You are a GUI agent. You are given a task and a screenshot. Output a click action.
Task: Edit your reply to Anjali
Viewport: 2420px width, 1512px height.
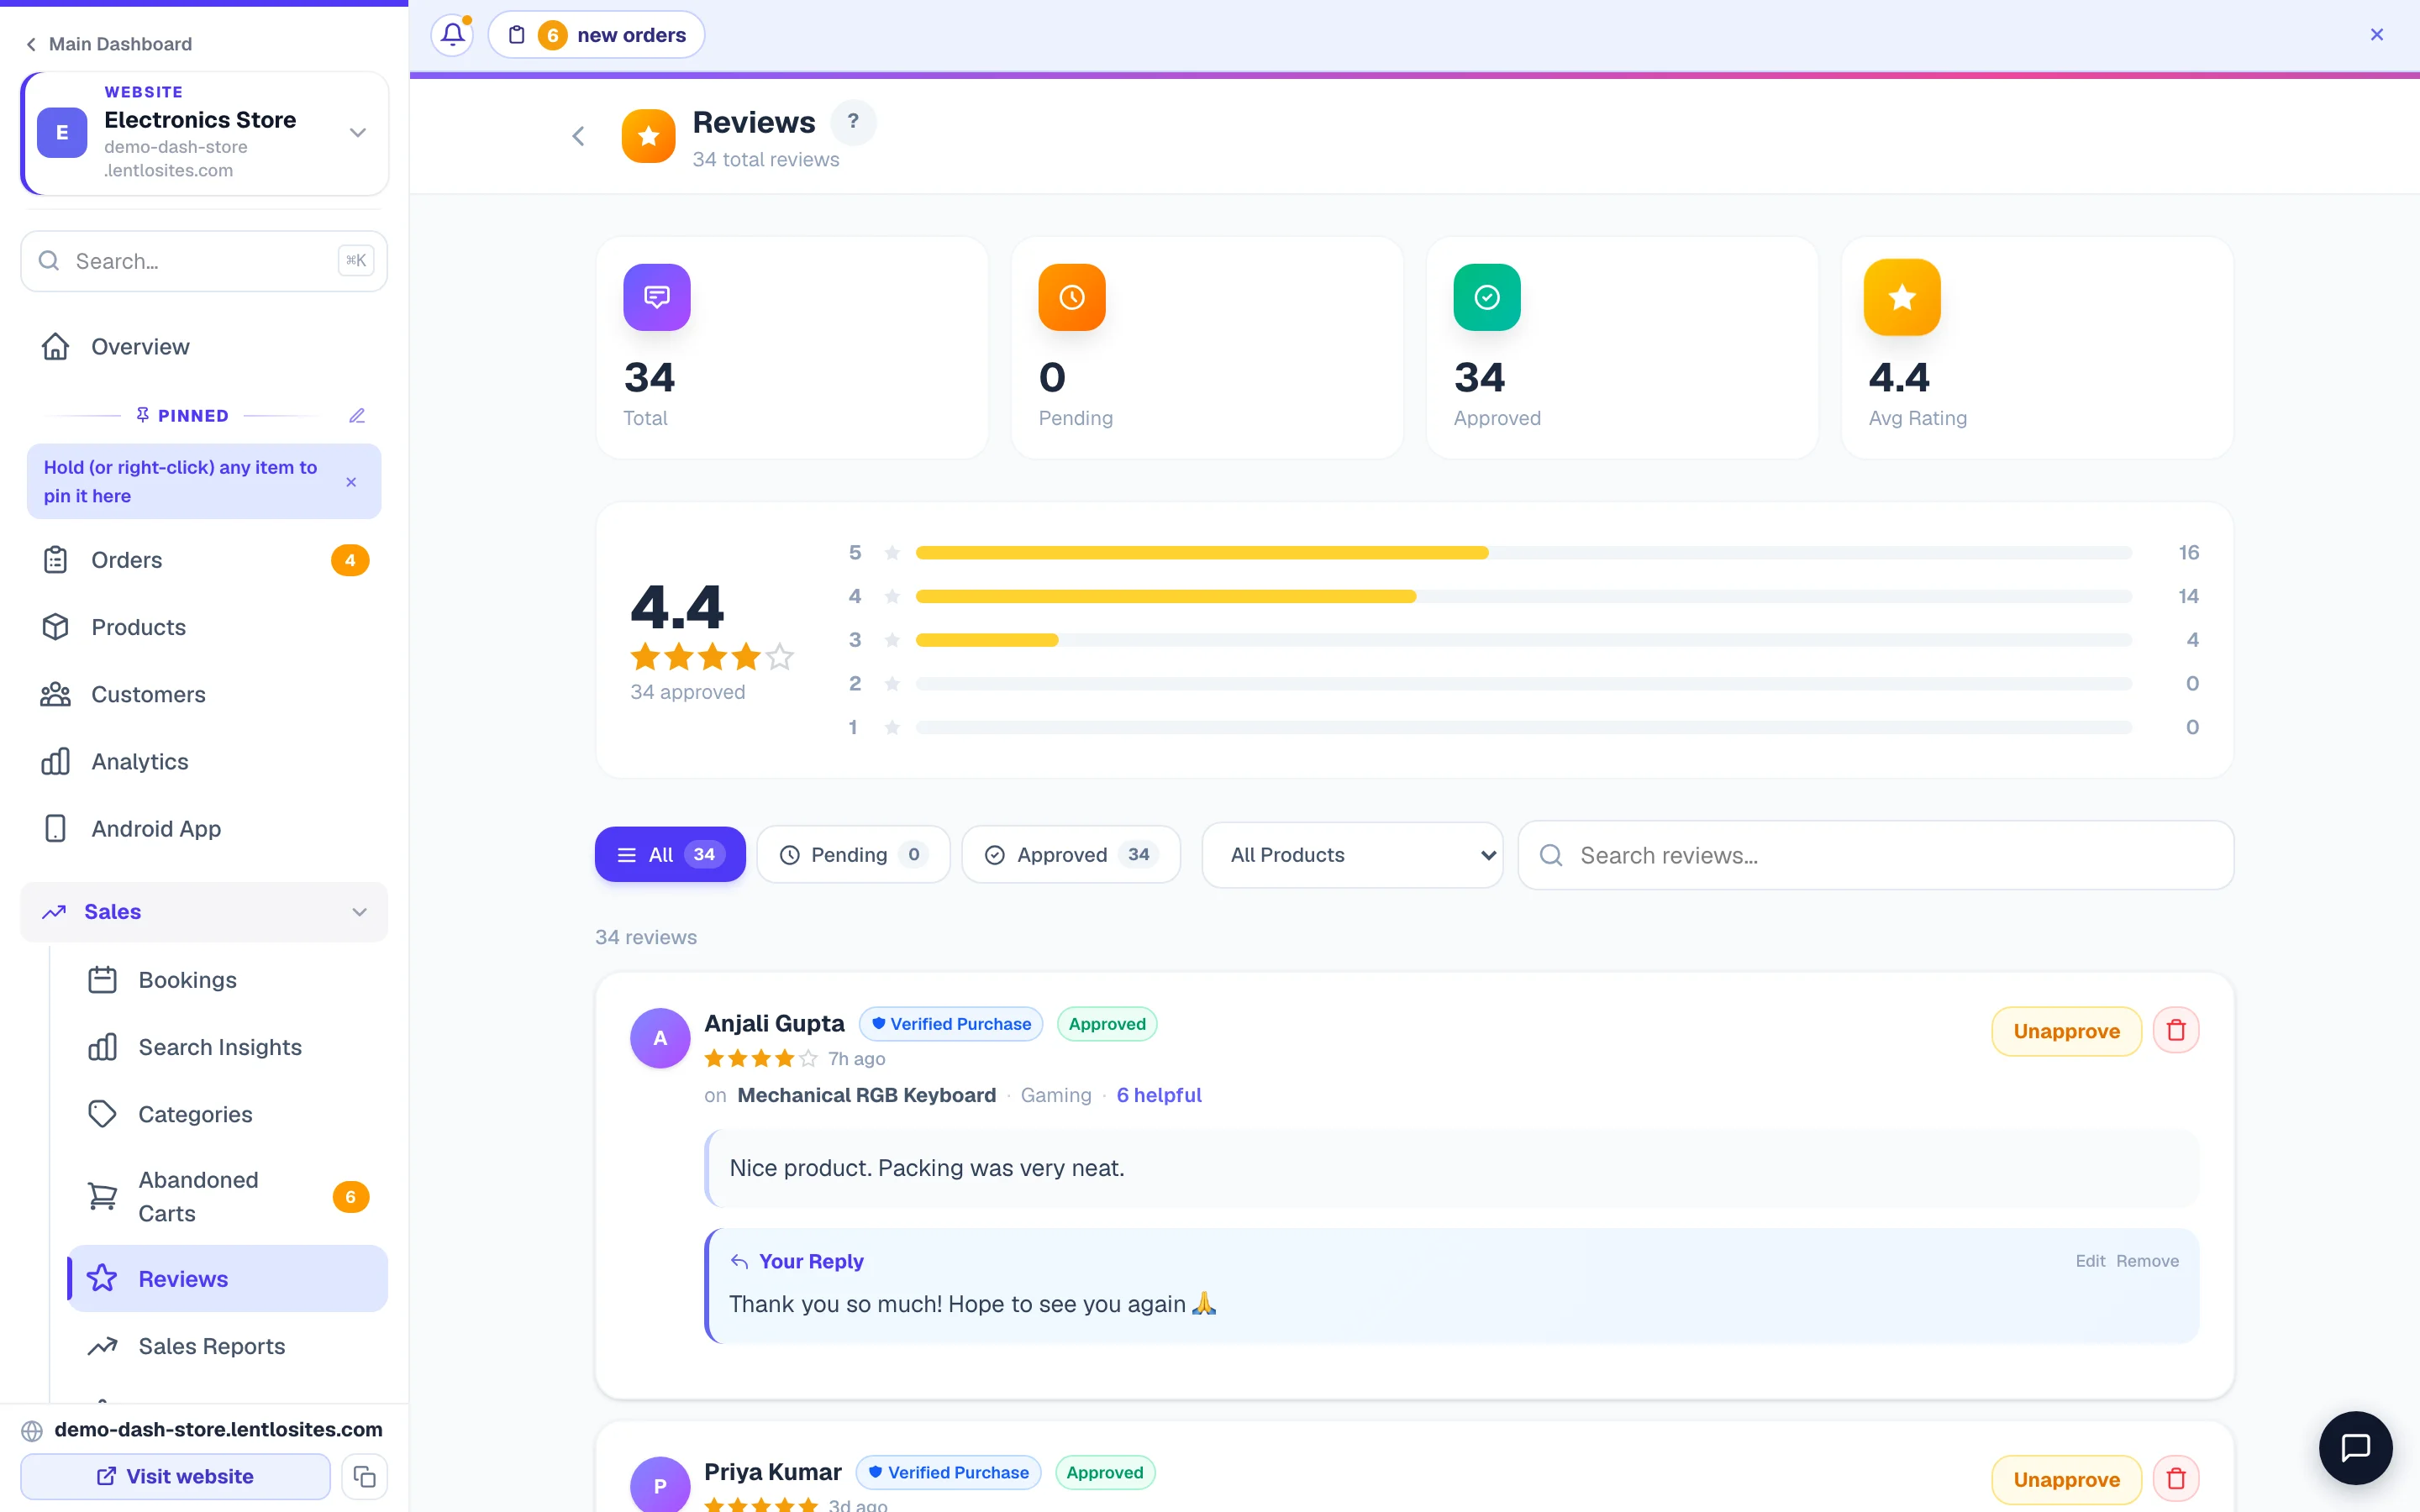(2090, 1261)
